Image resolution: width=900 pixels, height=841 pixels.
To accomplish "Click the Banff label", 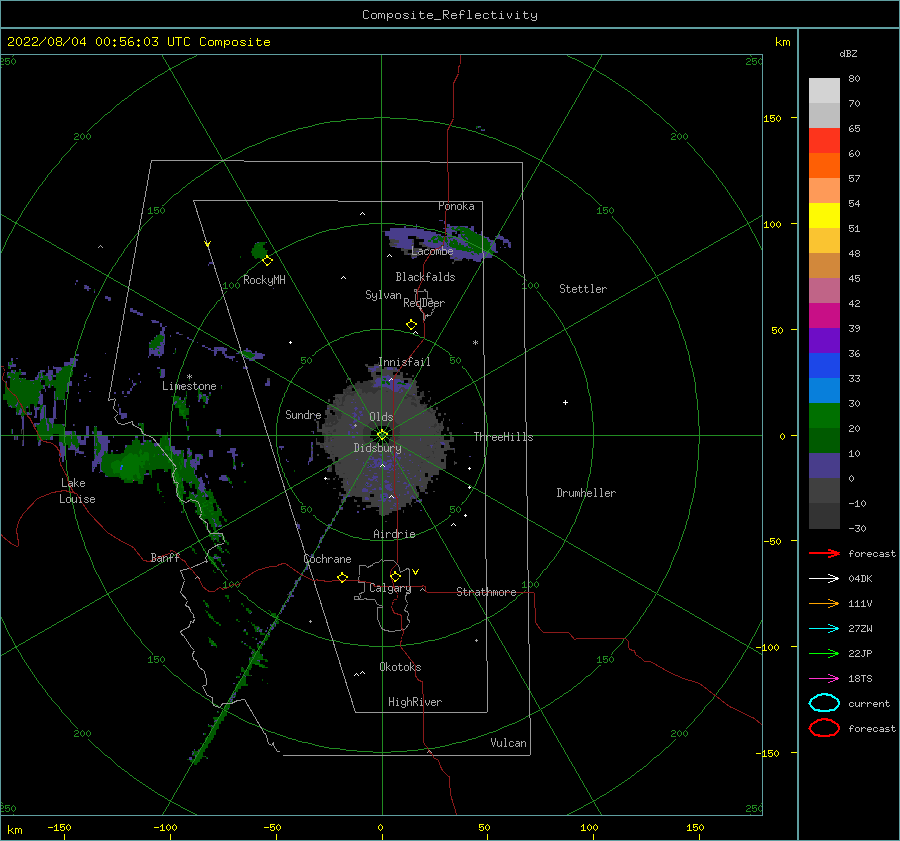I will (x=165, y=557).
